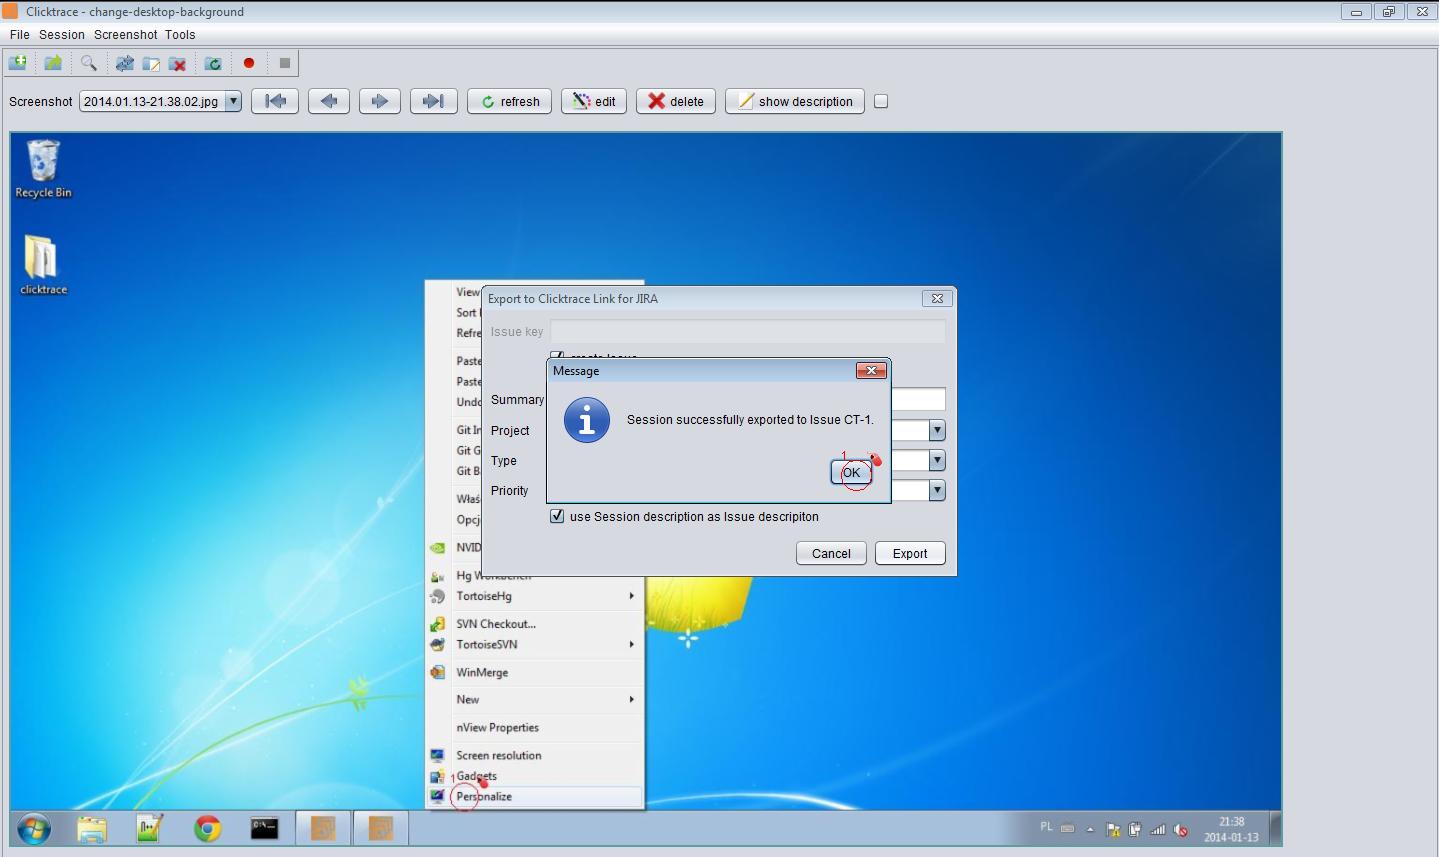Click the magnifier search toolbar icon

click(x=89, y=63)
